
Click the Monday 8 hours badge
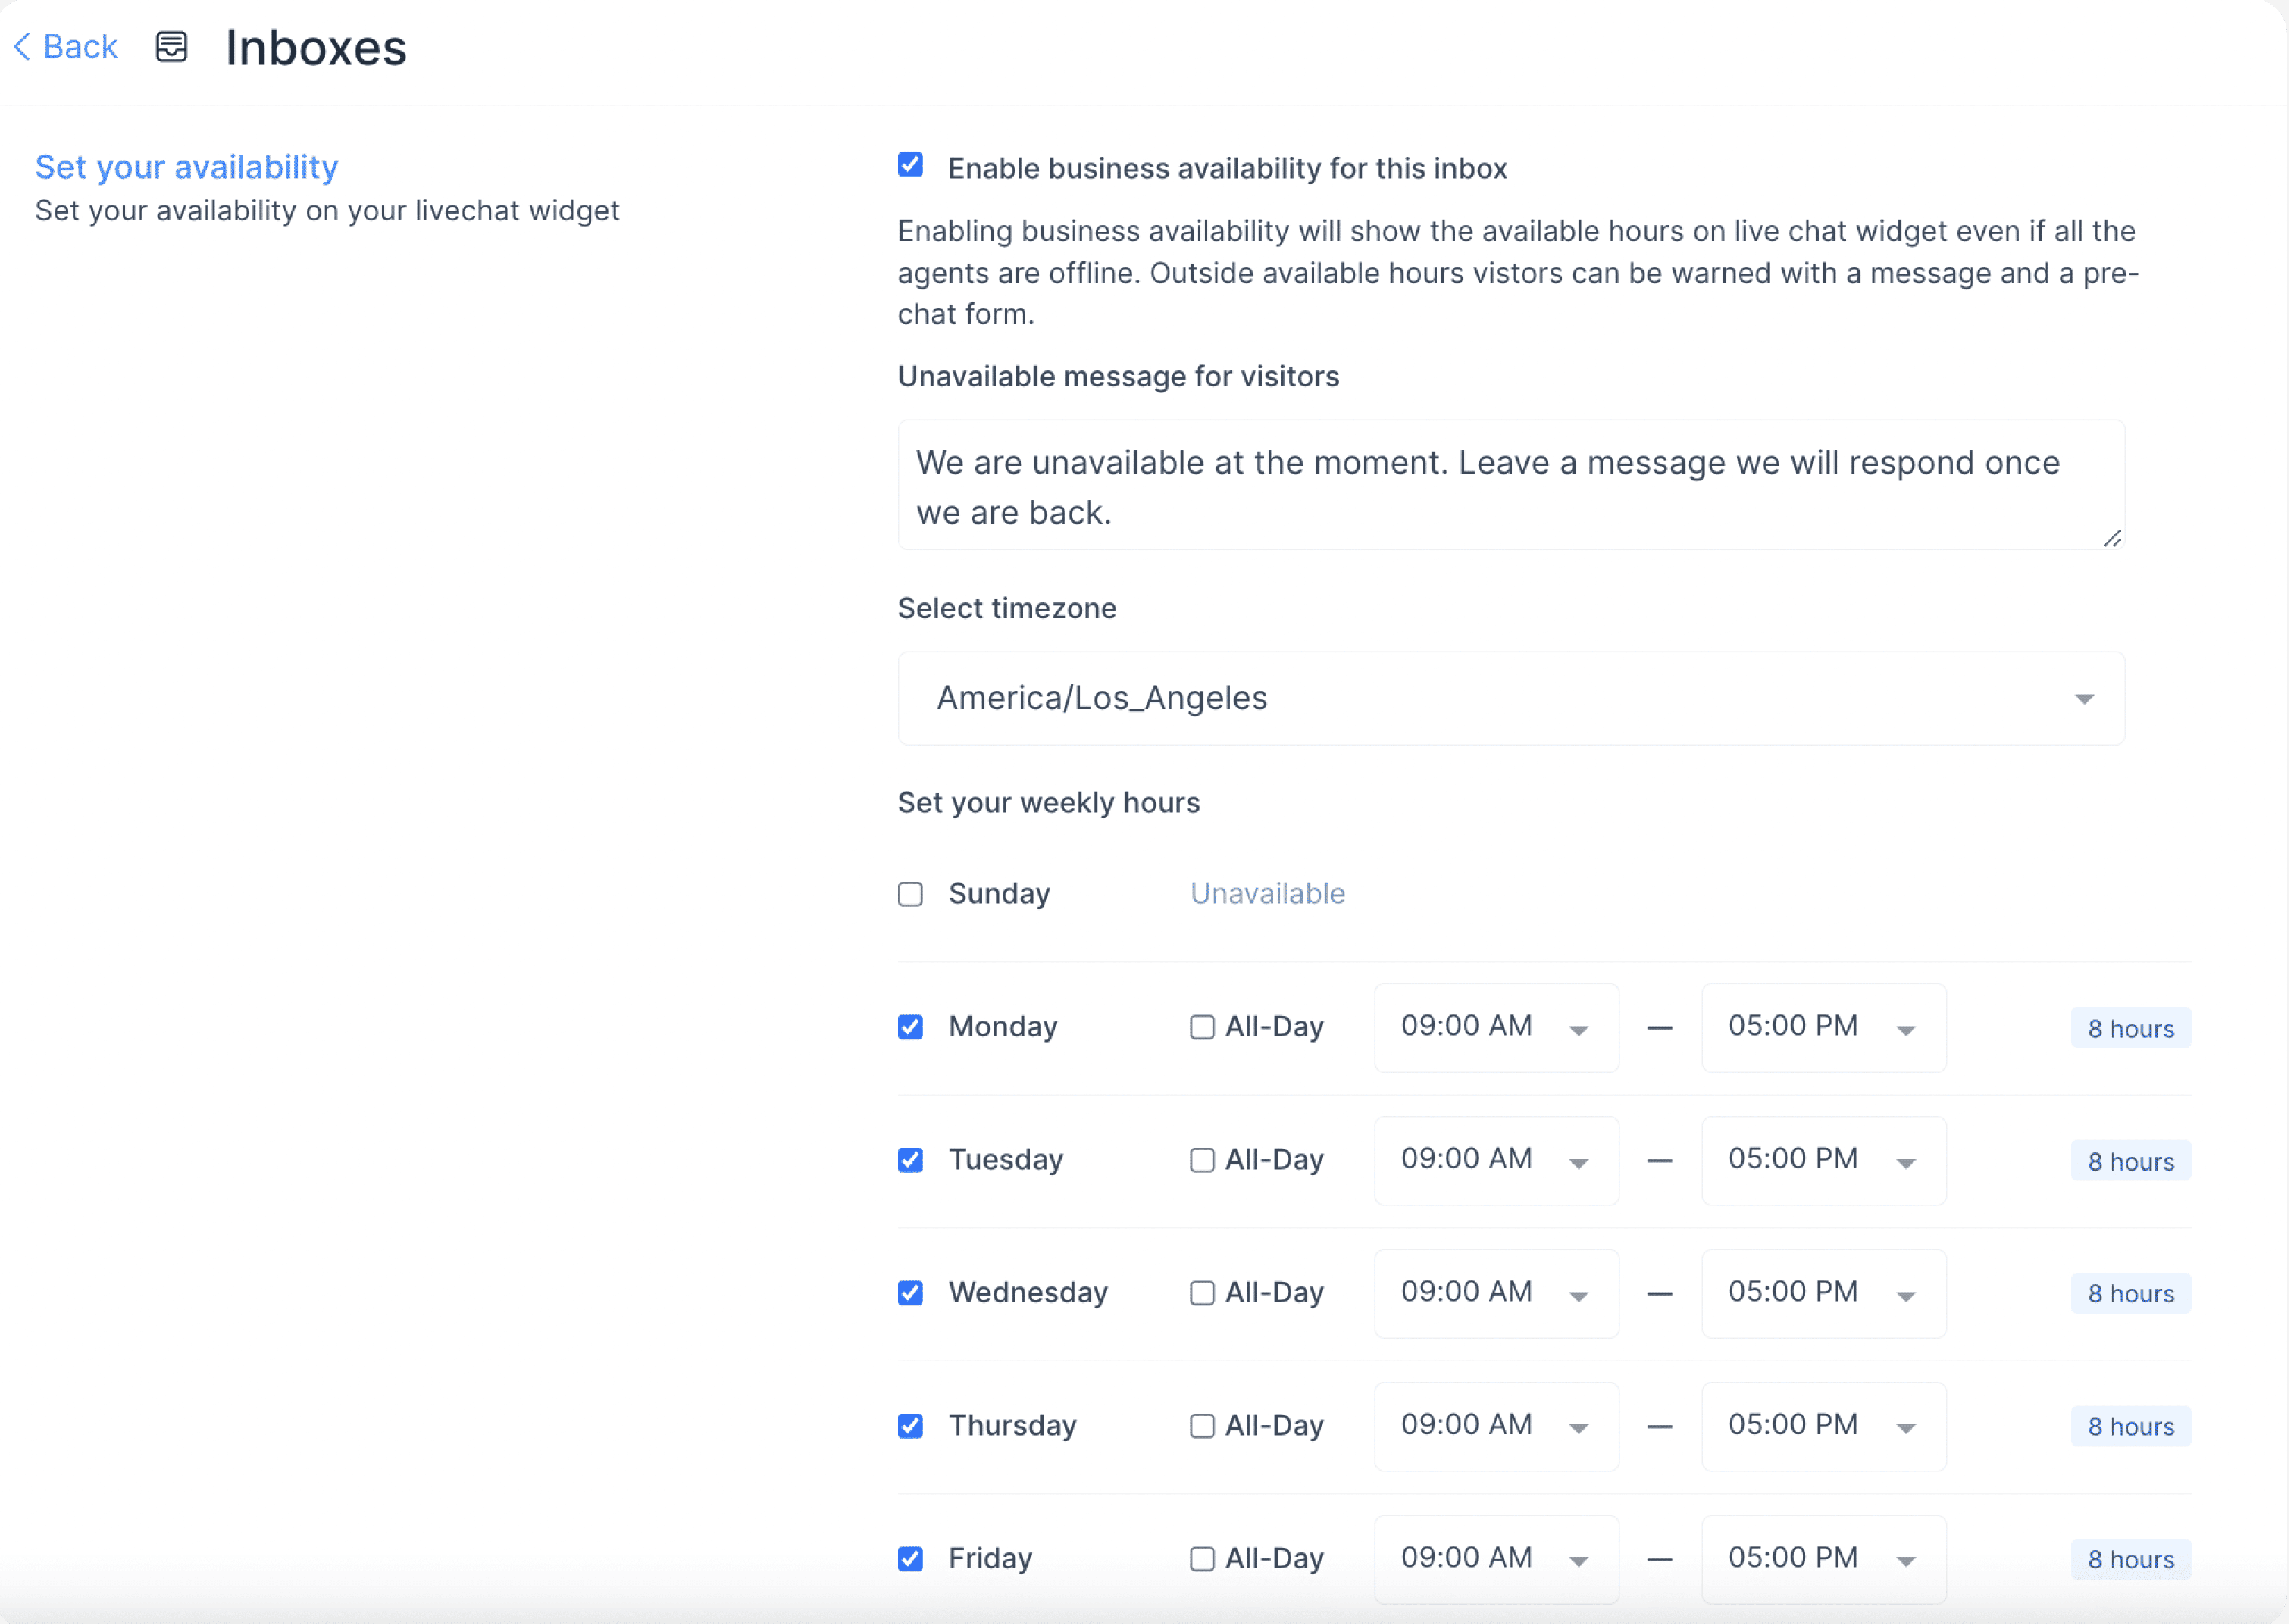[2131, 1028]
